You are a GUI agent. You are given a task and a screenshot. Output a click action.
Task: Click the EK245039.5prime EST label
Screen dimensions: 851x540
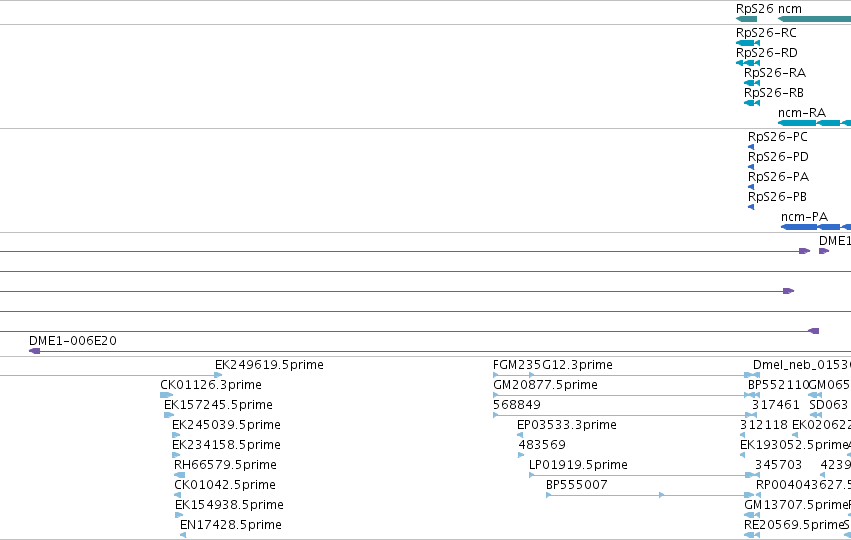pos(226,425)
